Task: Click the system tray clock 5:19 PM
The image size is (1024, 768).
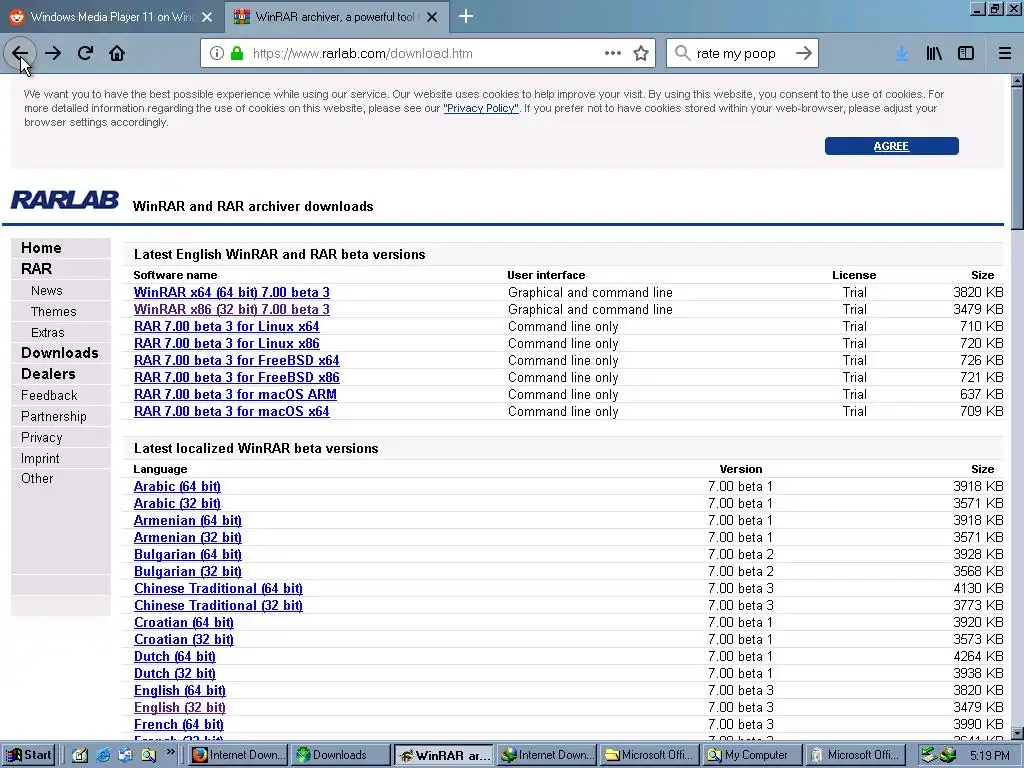Action: point(989,756)
